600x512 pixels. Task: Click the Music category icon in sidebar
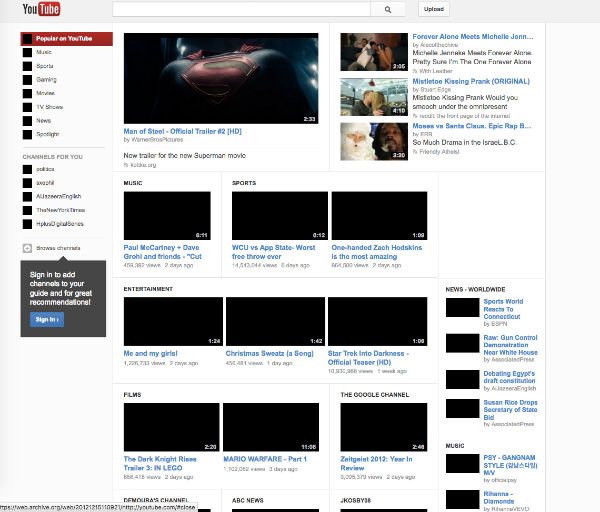tap(27, 52)
